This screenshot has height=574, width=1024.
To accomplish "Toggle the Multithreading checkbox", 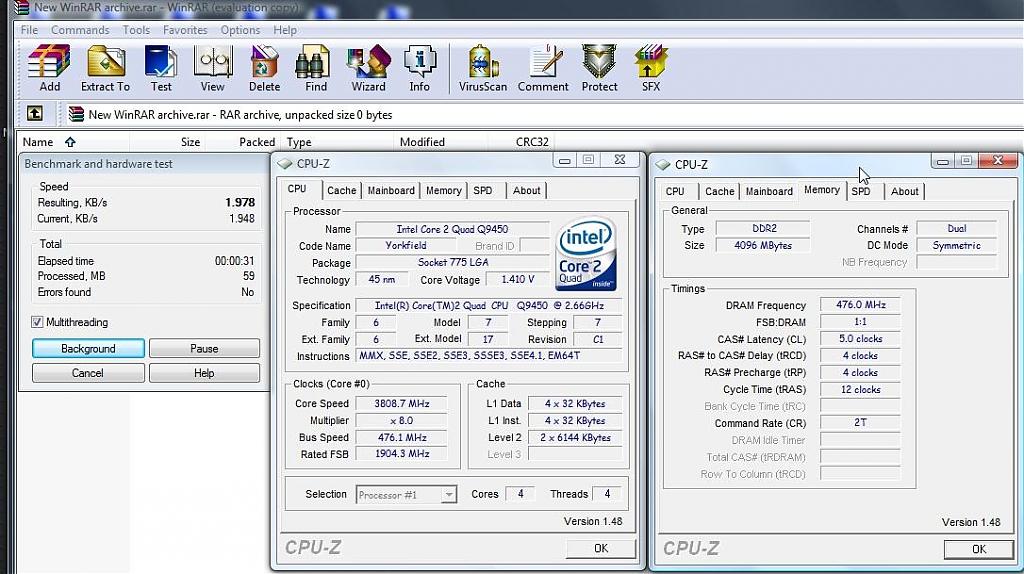I will coord(37,322).
